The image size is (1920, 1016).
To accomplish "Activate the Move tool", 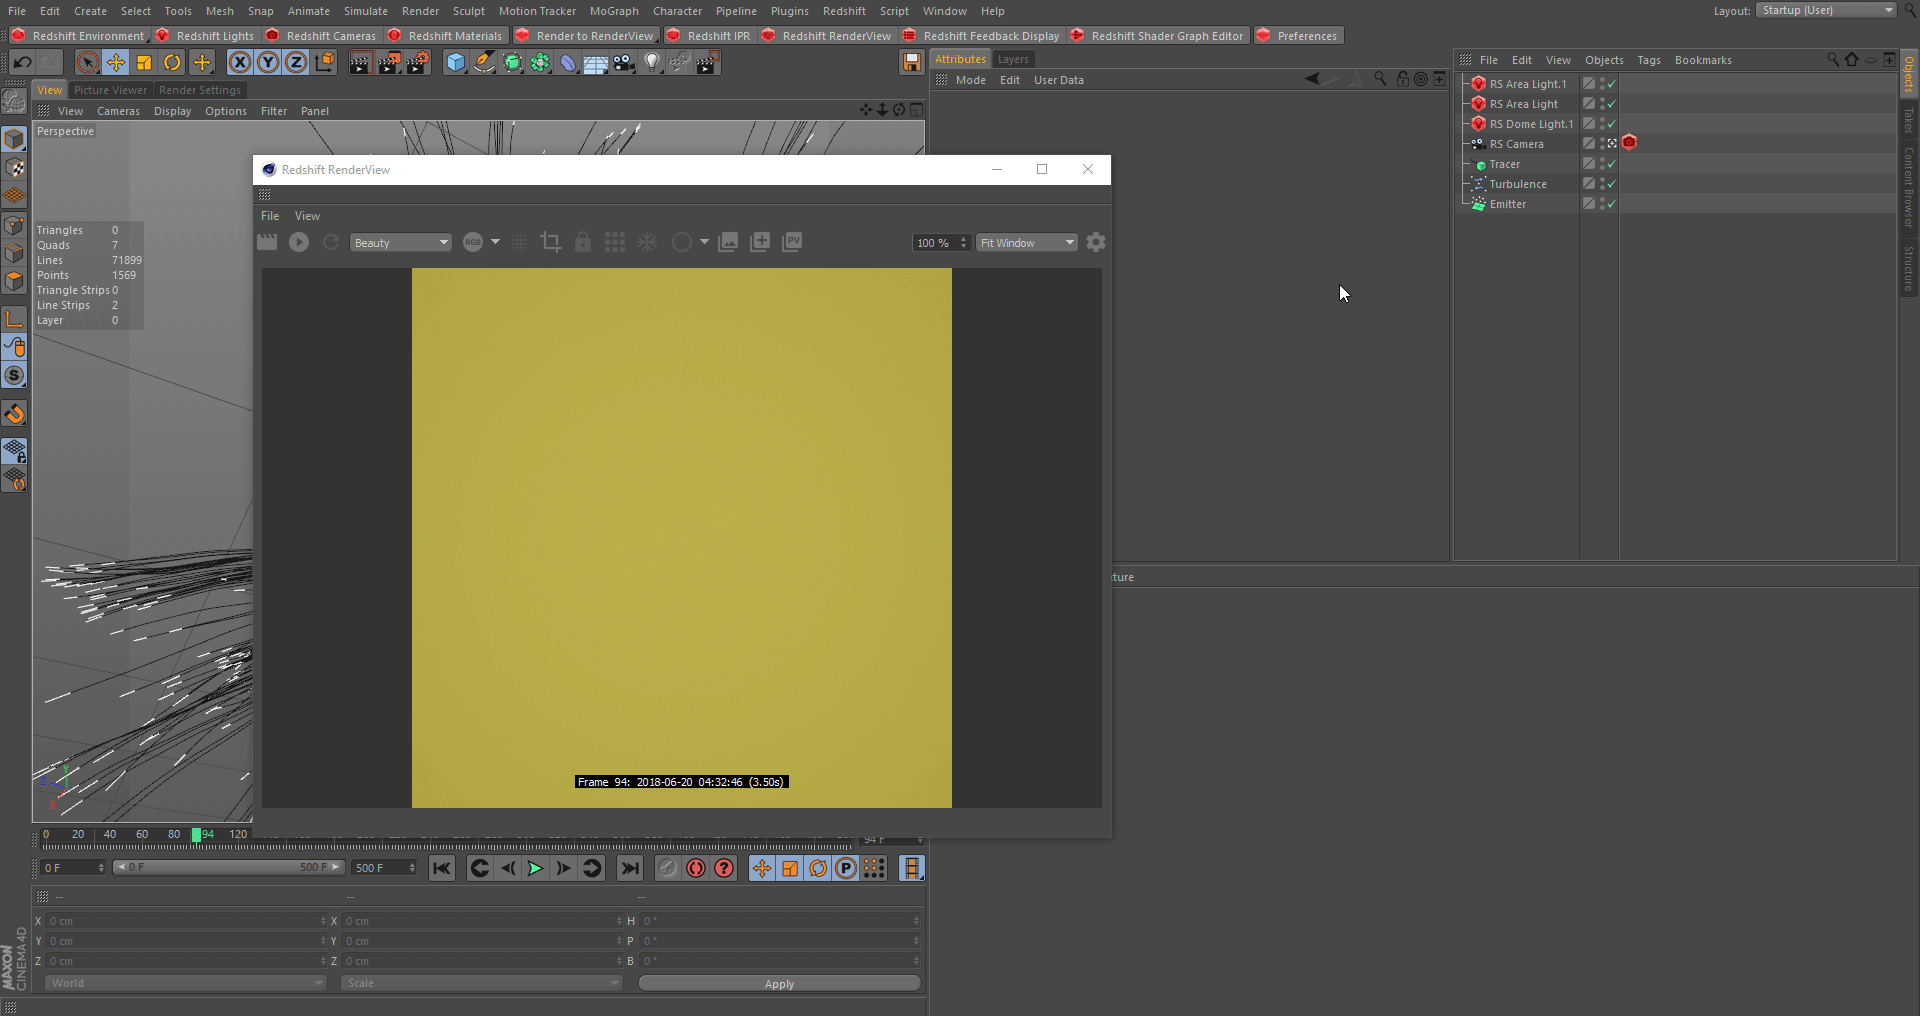I will (x=116, y=63).
